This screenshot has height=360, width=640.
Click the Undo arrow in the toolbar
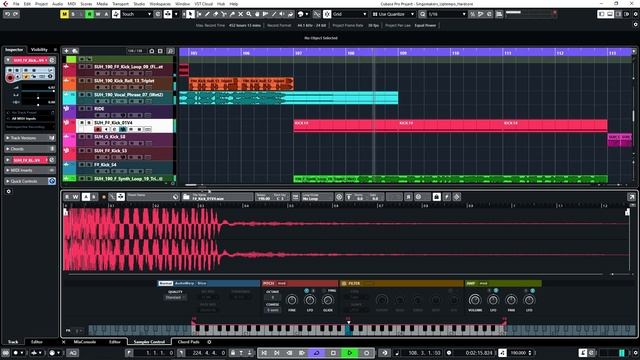(x=7, y=14)
